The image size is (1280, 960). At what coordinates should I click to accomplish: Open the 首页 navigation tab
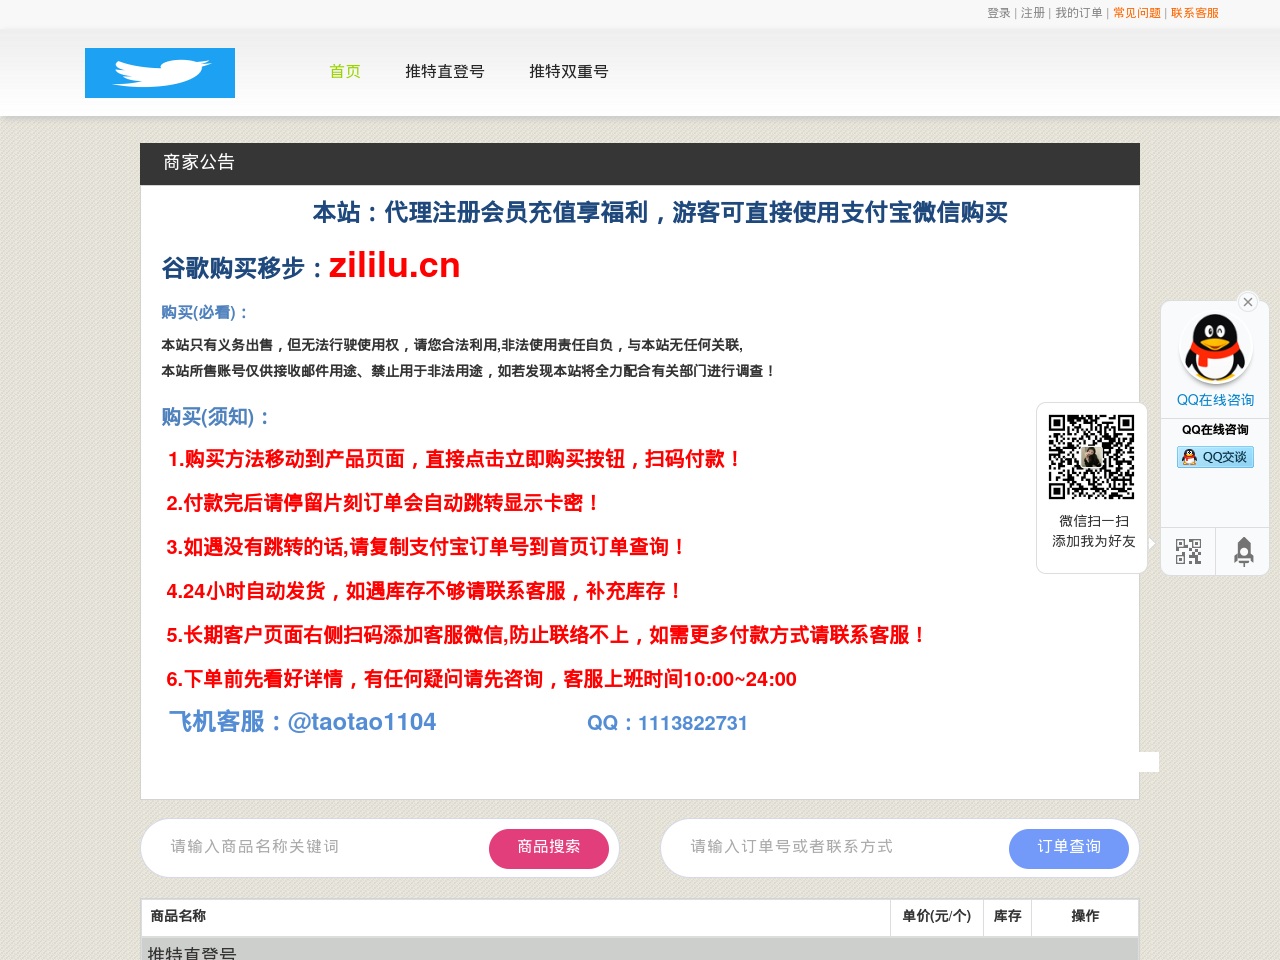(345, 72)
